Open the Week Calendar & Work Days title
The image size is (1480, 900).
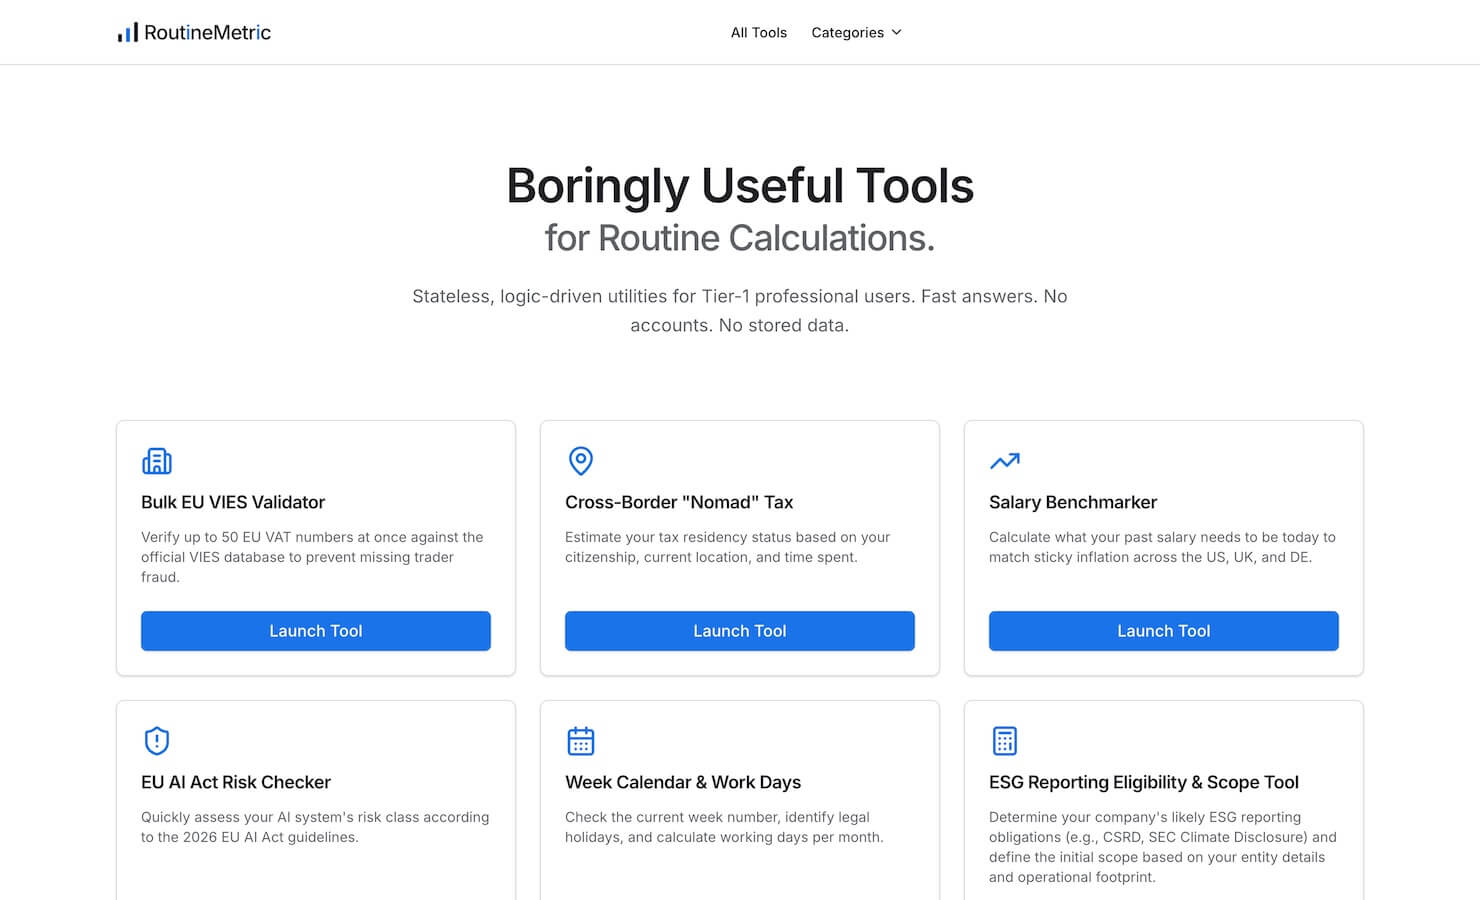683,782
